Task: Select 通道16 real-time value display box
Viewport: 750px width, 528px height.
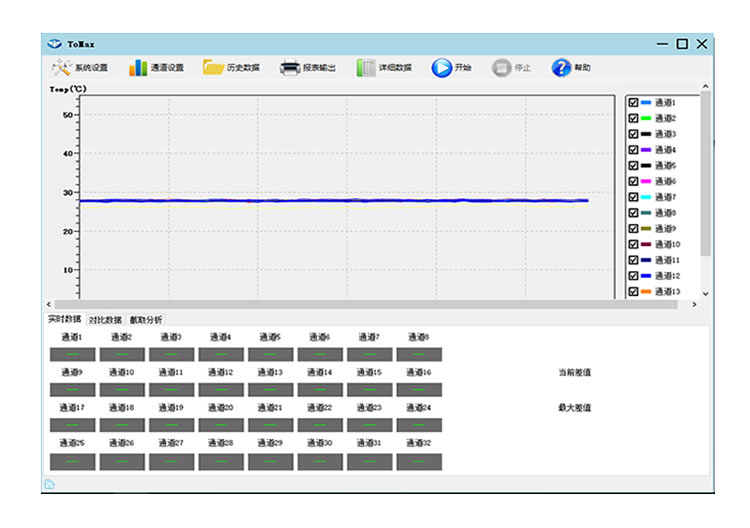Action: tap(419, 390)
